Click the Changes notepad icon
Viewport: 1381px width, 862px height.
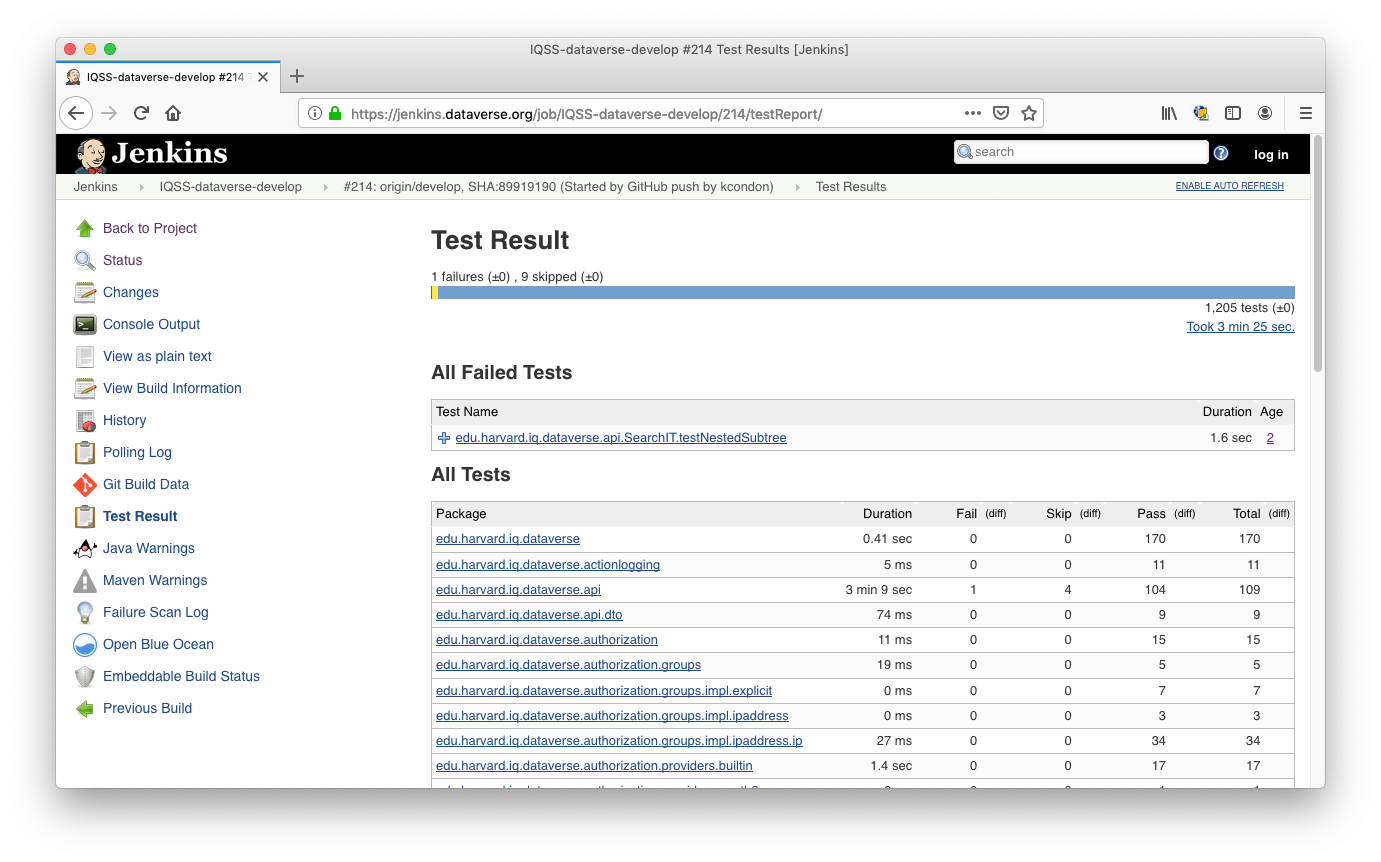[x=85, y=292]
